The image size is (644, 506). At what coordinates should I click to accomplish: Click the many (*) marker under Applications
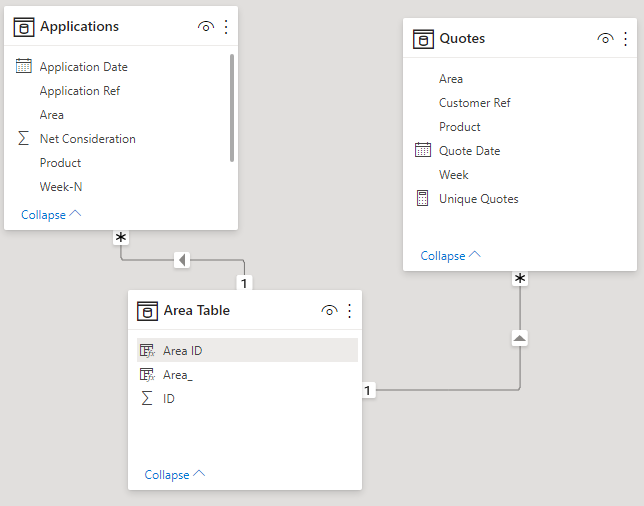[121, 237]
